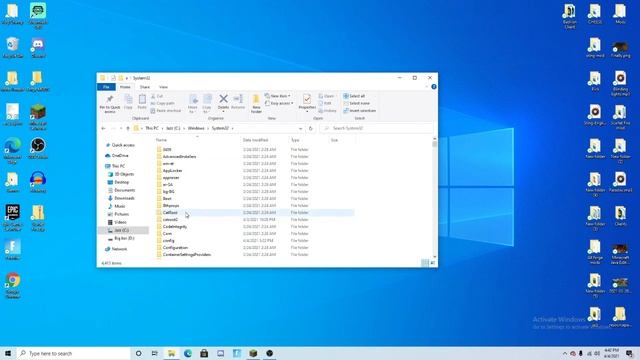Click Pin to Quick access in ribbon
The width and height of the screenshot is (640, 360).
coord(110,104)
